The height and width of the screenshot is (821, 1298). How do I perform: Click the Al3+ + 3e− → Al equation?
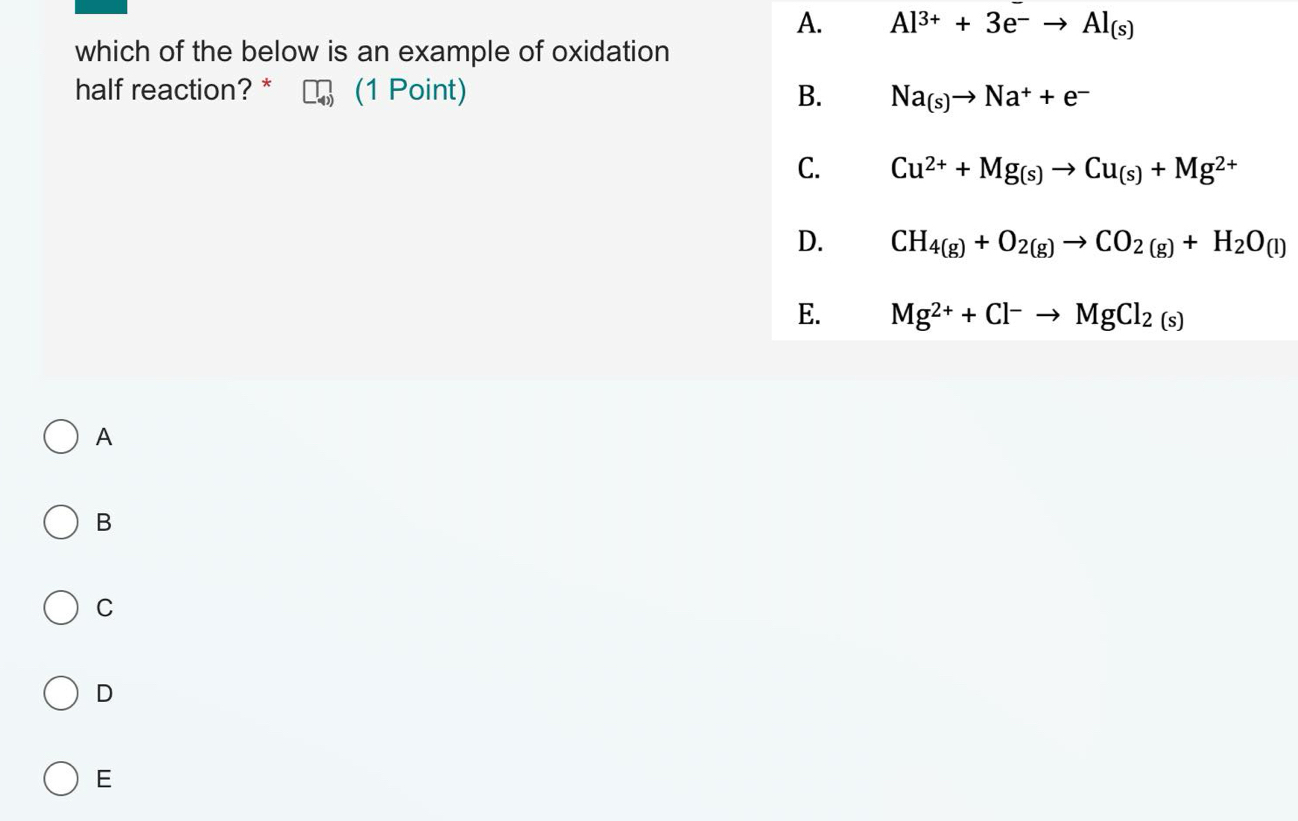(x=1011, y=25)
